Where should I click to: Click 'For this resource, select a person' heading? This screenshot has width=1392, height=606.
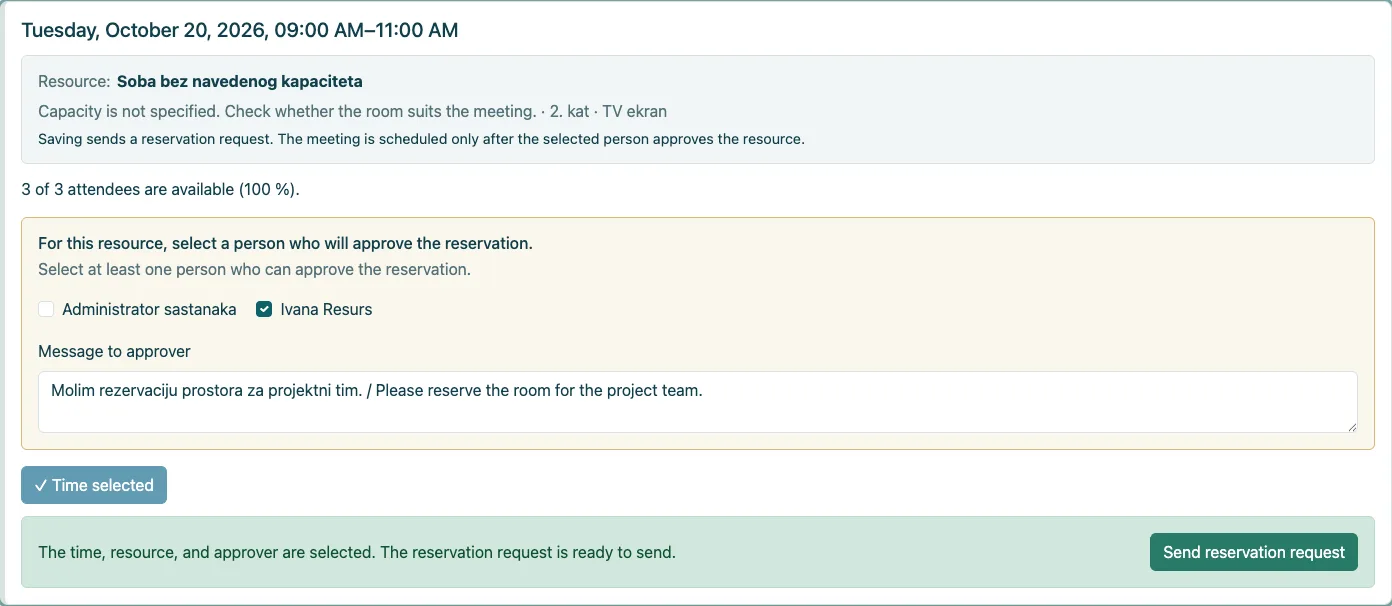[x=285, y=243]
